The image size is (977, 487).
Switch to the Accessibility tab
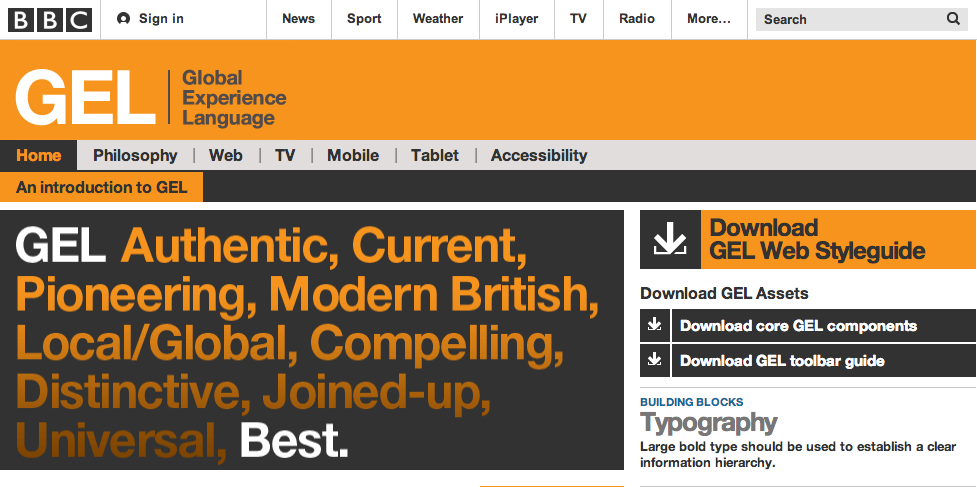539,155
